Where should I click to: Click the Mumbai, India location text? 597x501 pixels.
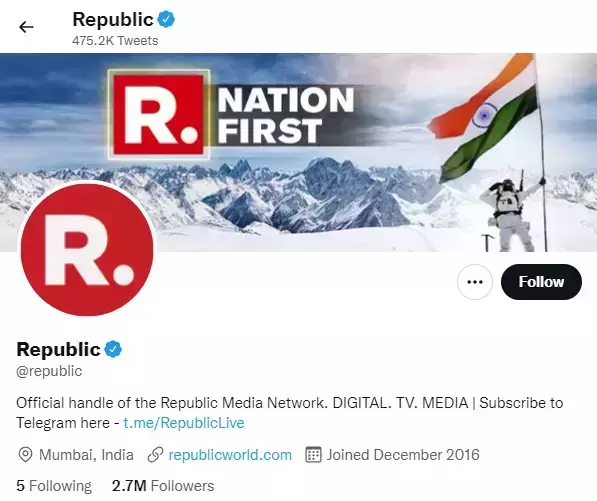[x=86, y=455]
